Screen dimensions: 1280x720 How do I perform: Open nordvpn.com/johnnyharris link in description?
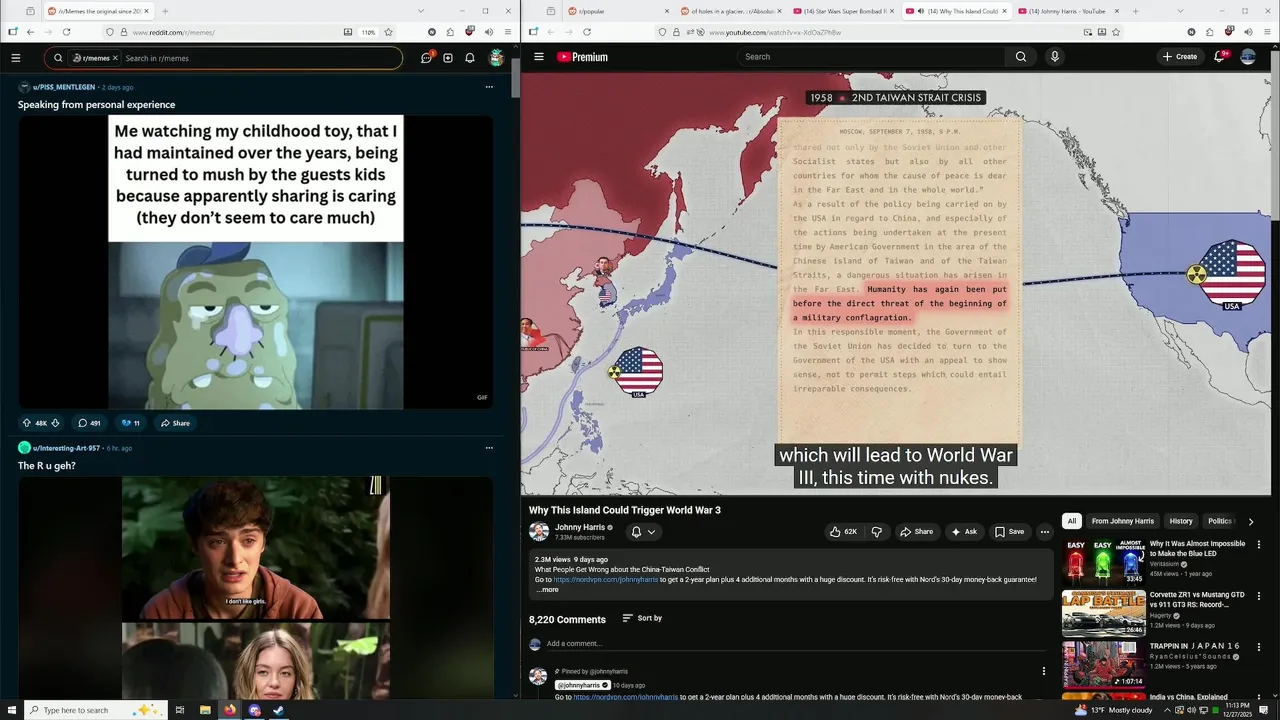(x=606, y=580)
